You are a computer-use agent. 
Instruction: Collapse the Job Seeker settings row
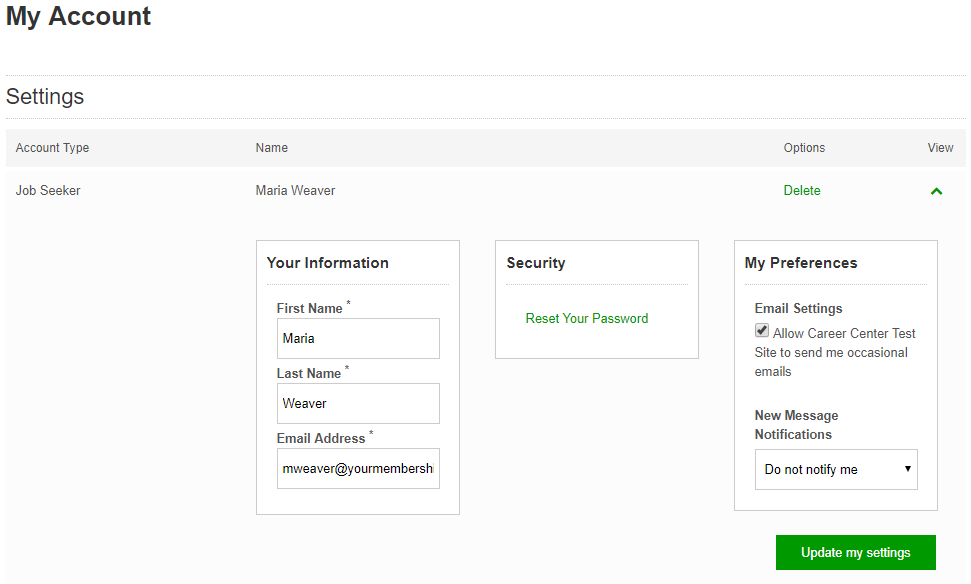pyautogui.click(x=936, y=191)
